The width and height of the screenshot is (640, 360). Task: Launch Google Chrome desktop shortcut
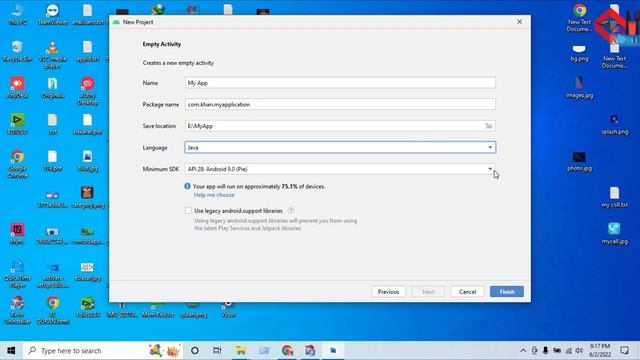coord(17,164)
